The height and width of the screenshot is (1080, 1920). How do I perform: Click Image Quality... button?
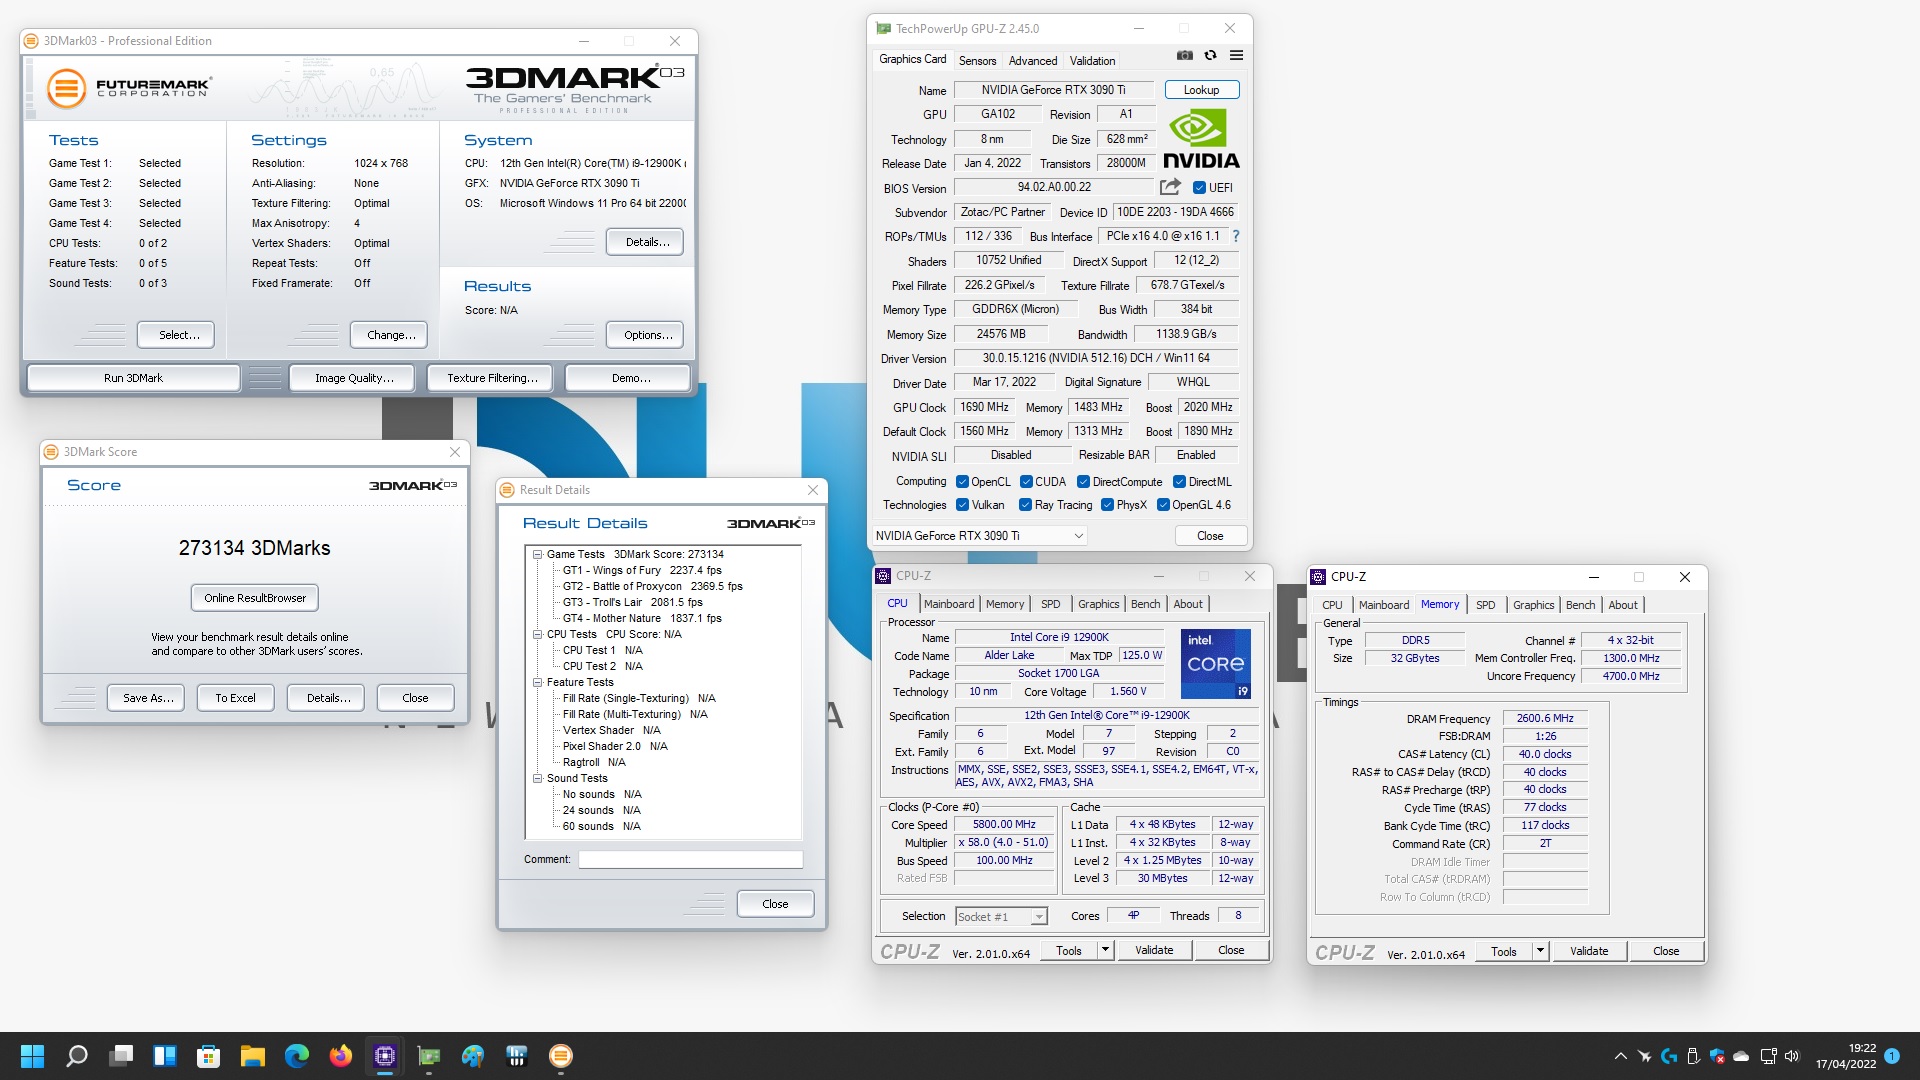tap(354, 378)
